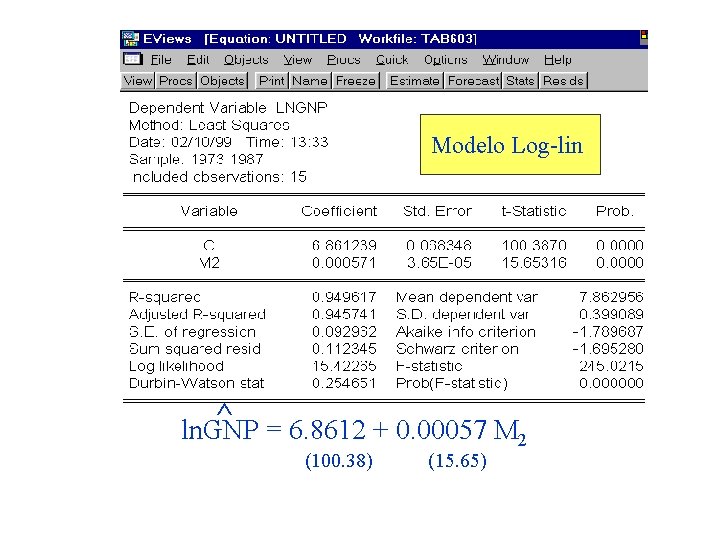This screenshot has width=720, height=540.
Task: Open the View menu in menu bar
Action: (298, 60)
